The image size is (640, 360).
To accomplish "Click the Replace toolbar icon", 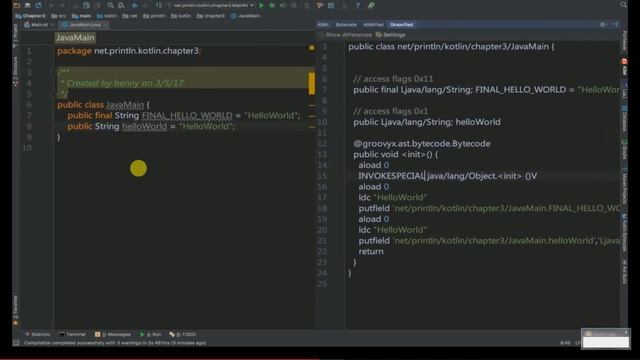I will (121, 5).
